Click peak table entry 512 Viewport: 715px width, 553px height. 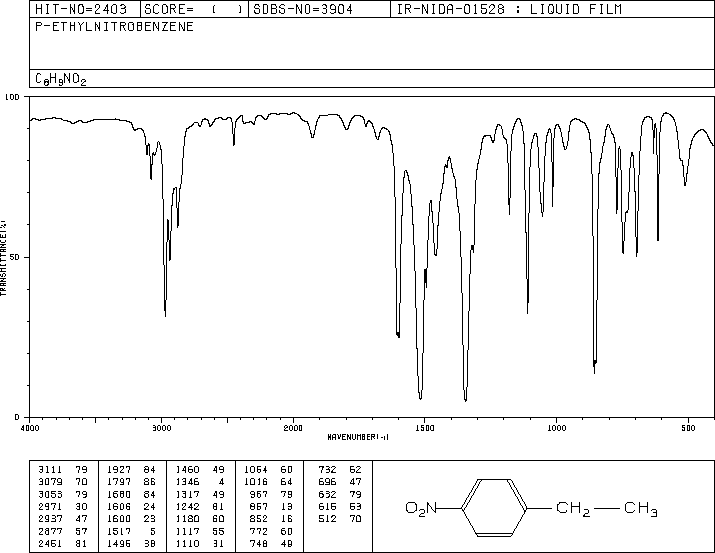(327, 519)
